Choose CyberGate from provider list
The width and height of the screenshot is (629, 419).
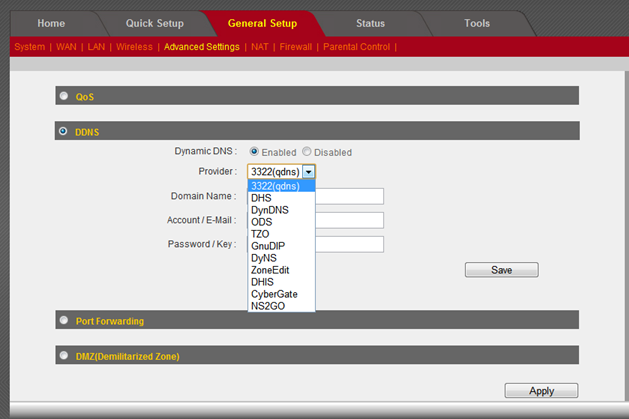281,294
